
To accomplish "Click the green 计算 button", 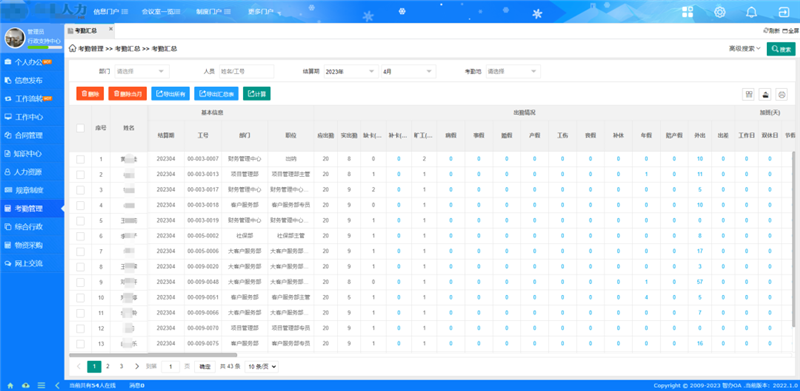I will pos(257,94).
